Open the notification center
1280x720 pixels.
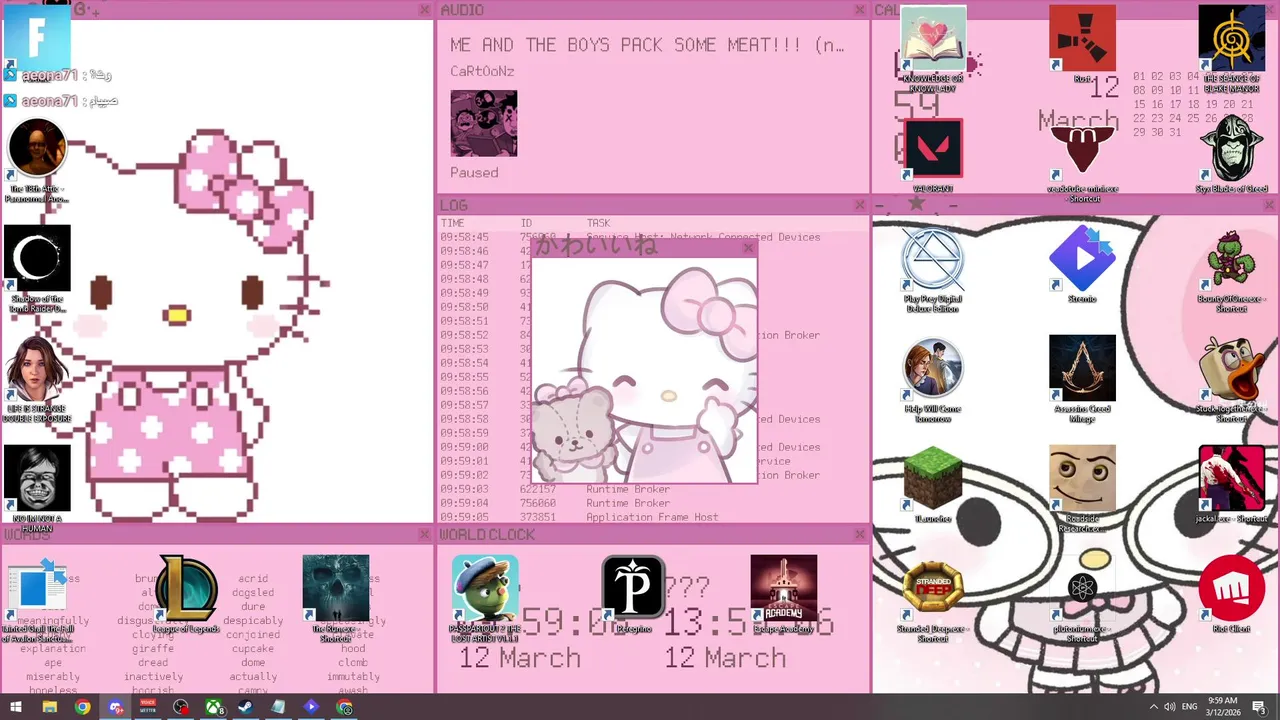(1259, 707)
